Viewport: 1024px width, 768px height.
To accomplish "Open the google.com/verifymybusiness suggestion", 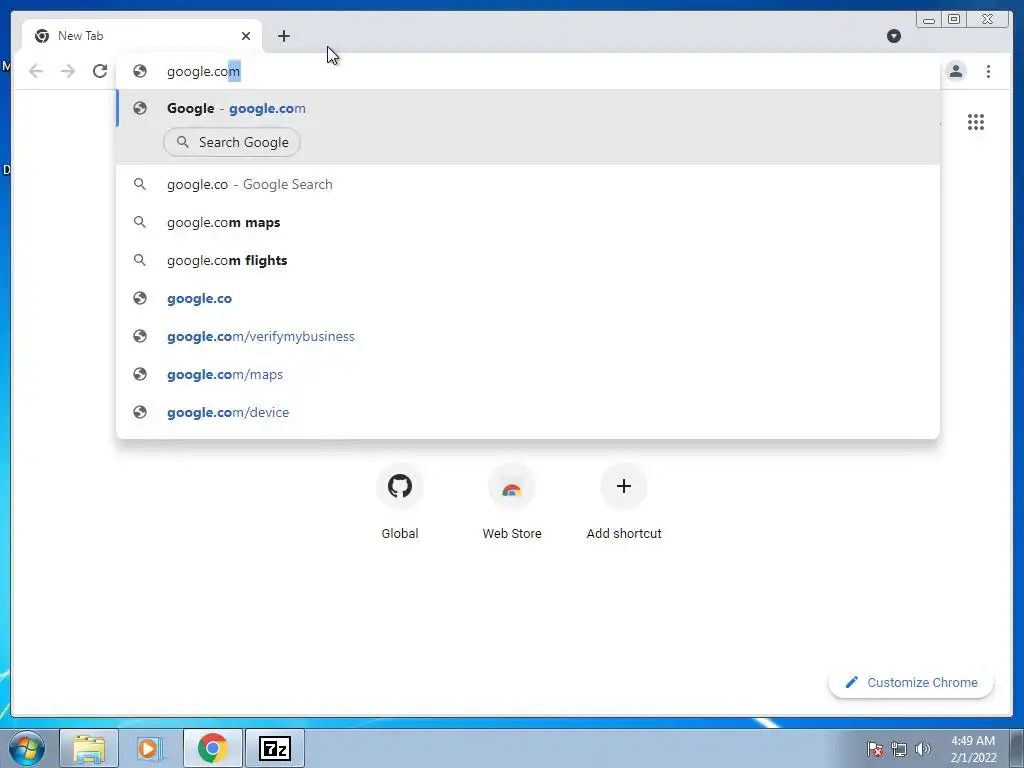I will point(528,336).
